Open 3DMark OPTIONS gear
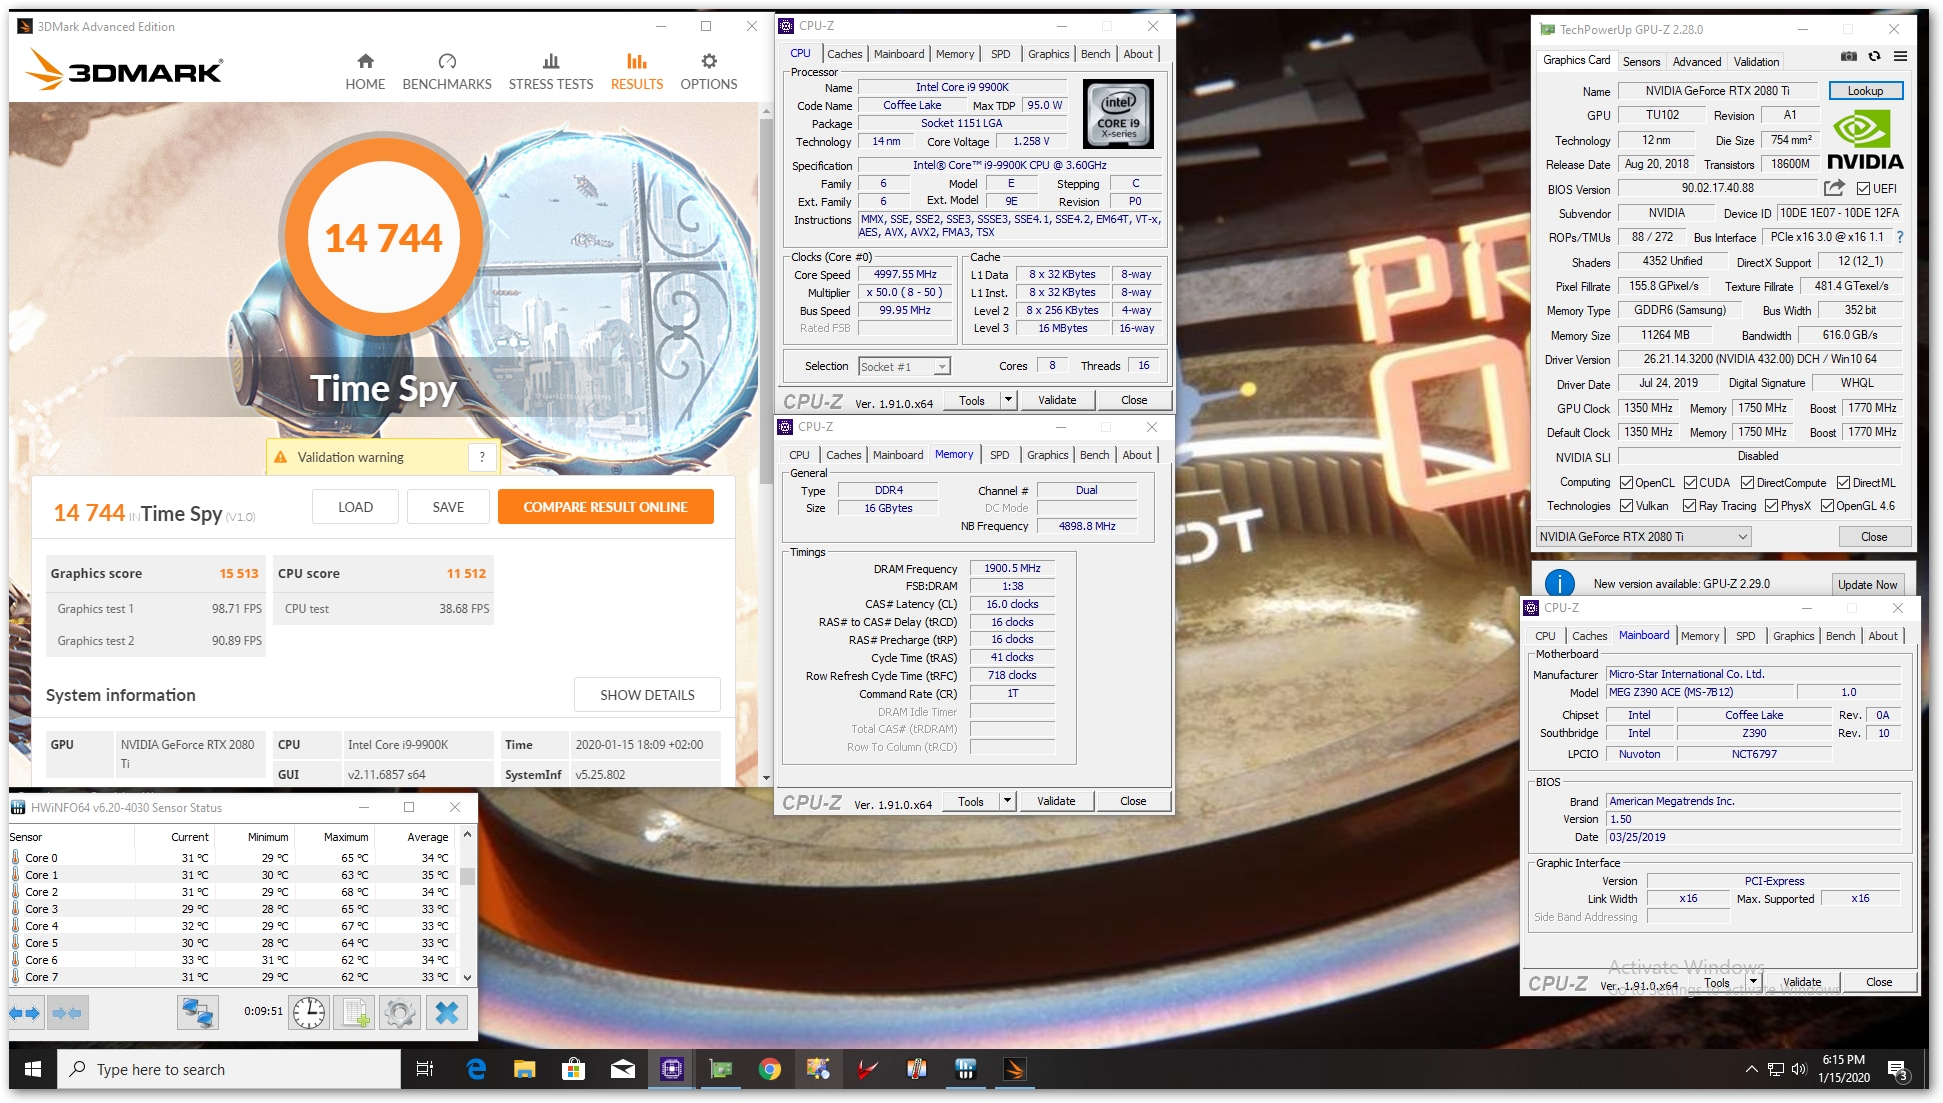 (x=709, y=72)
